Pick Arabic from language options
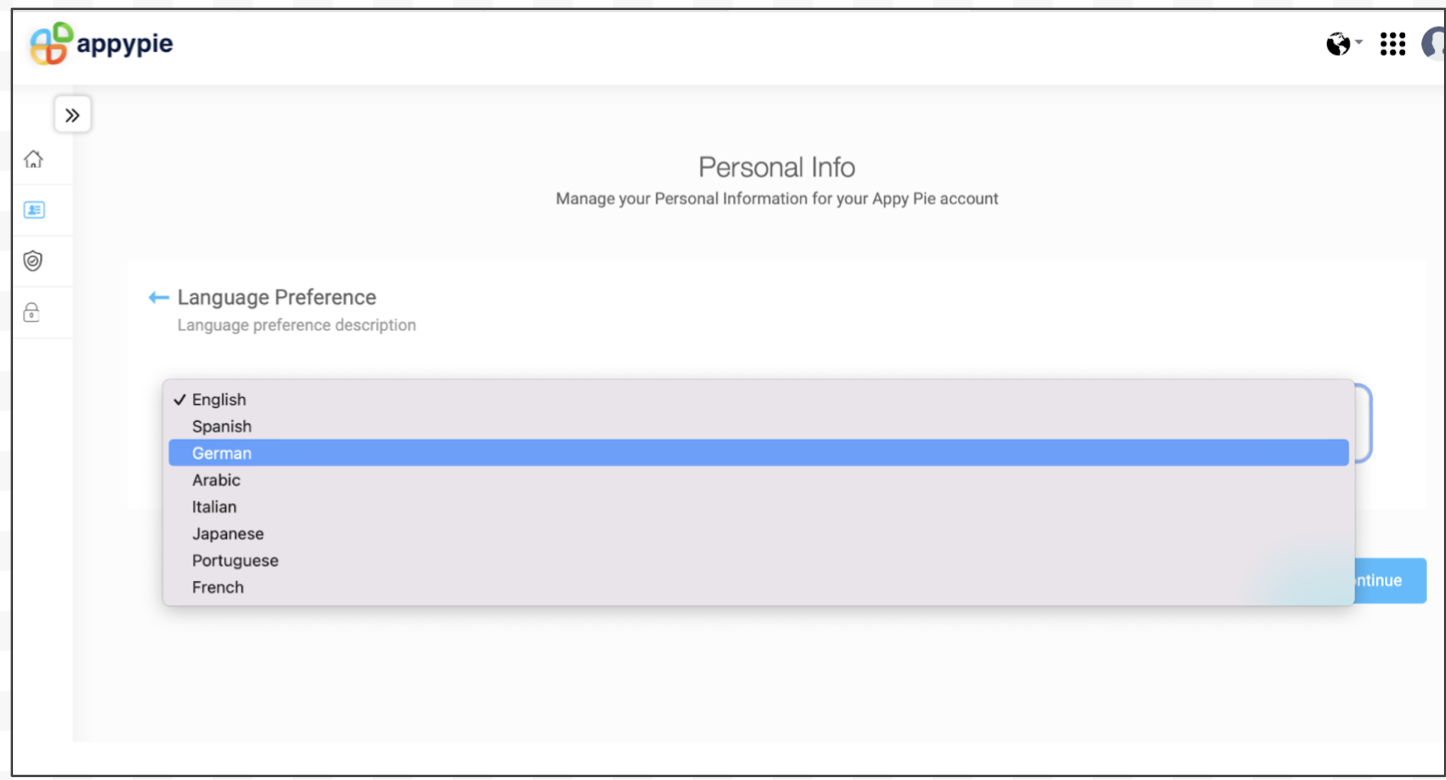 point(216,480)
